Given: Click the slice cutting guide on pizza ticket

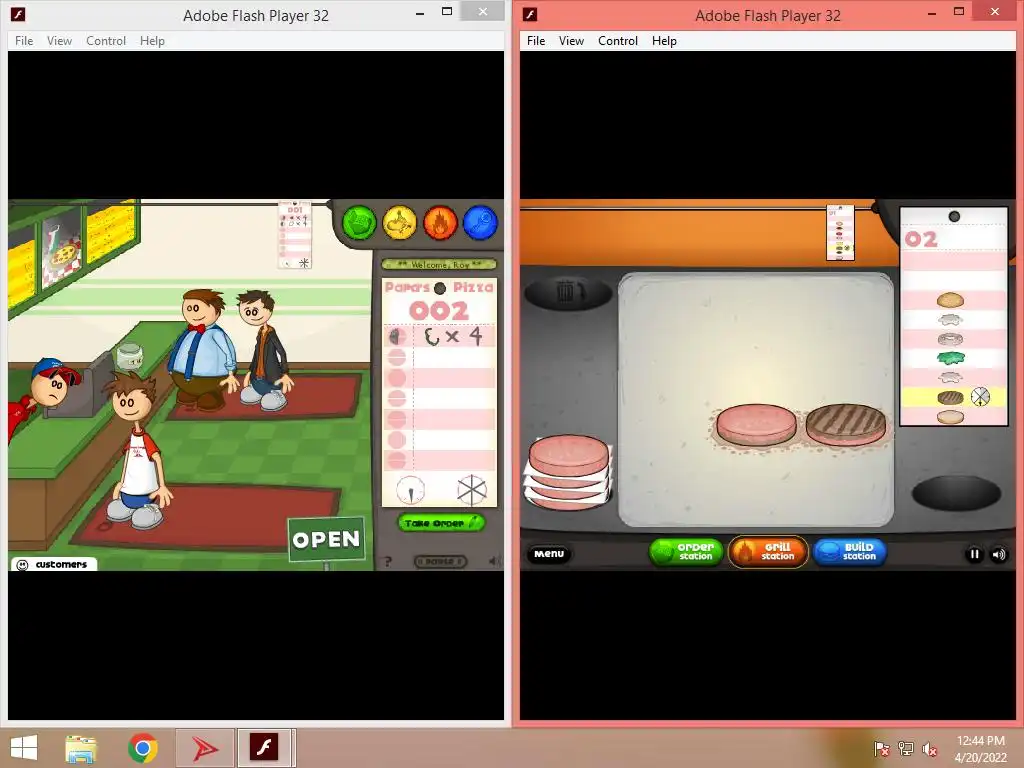Looking at the screenshot, I should [472, 490].
